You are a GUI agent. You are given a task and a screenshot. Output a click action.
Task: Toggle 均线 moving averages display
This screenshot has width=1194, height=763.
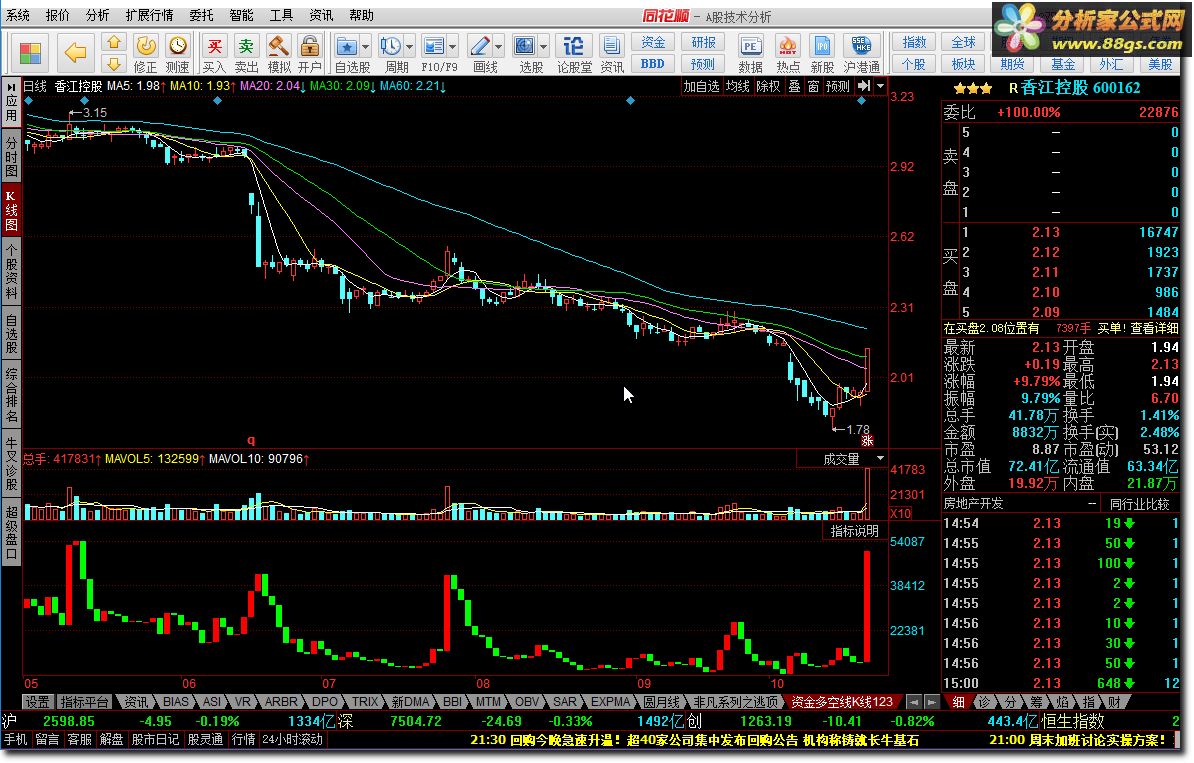(x=737, y=86)
